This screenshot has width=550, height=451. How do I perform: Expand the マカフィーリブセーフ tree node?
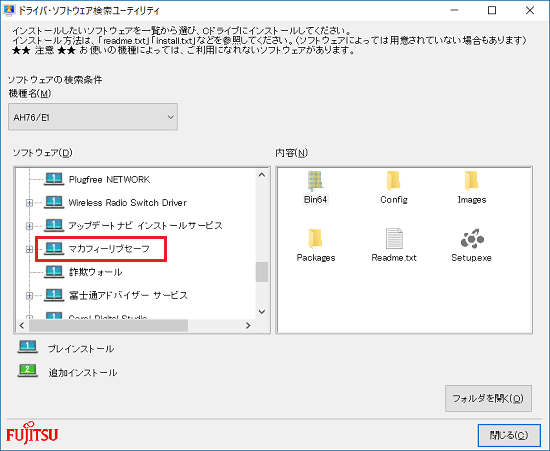click(x=29, y=249)
